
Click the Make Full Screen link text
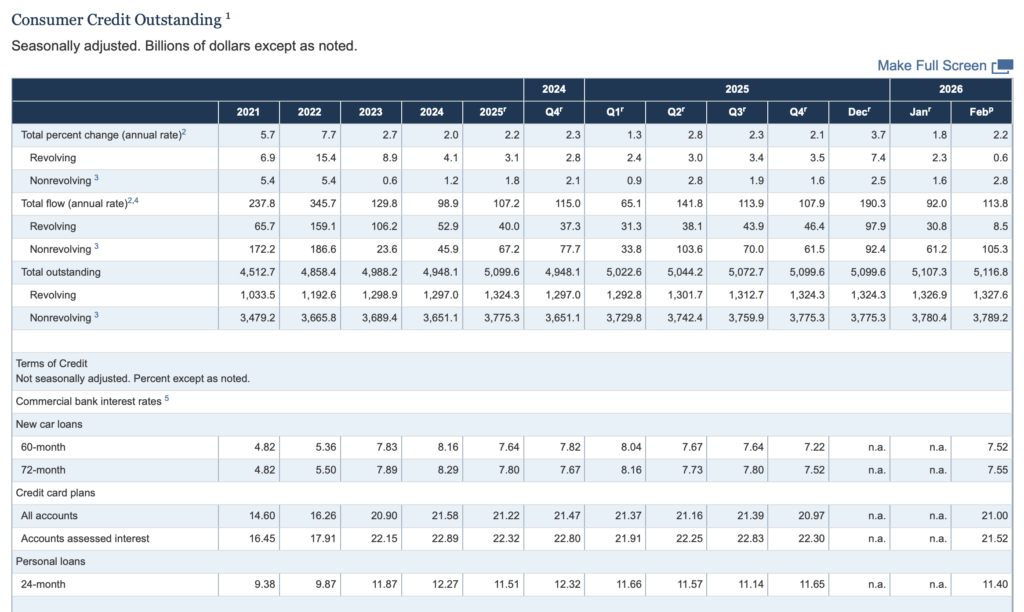[931, 65]
